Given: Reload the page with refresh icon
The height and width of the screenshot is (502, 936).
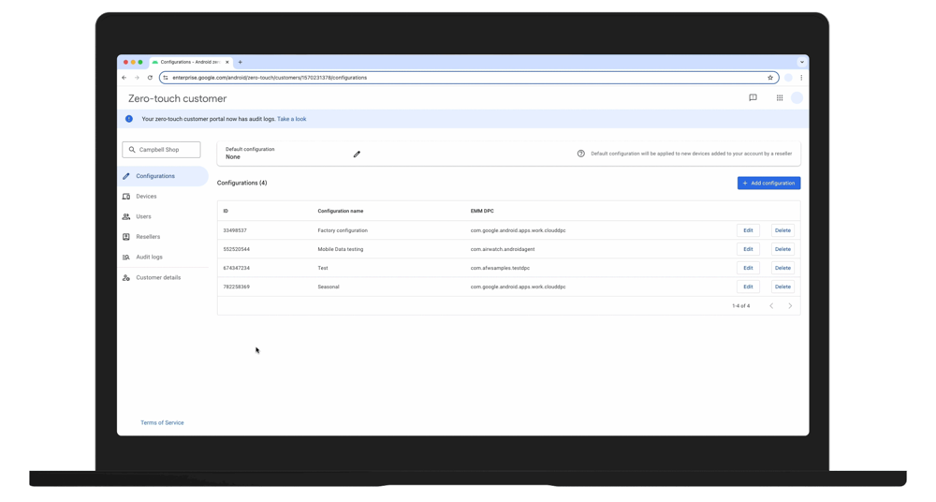Looking at the screenshot, I should pos(150,78).
